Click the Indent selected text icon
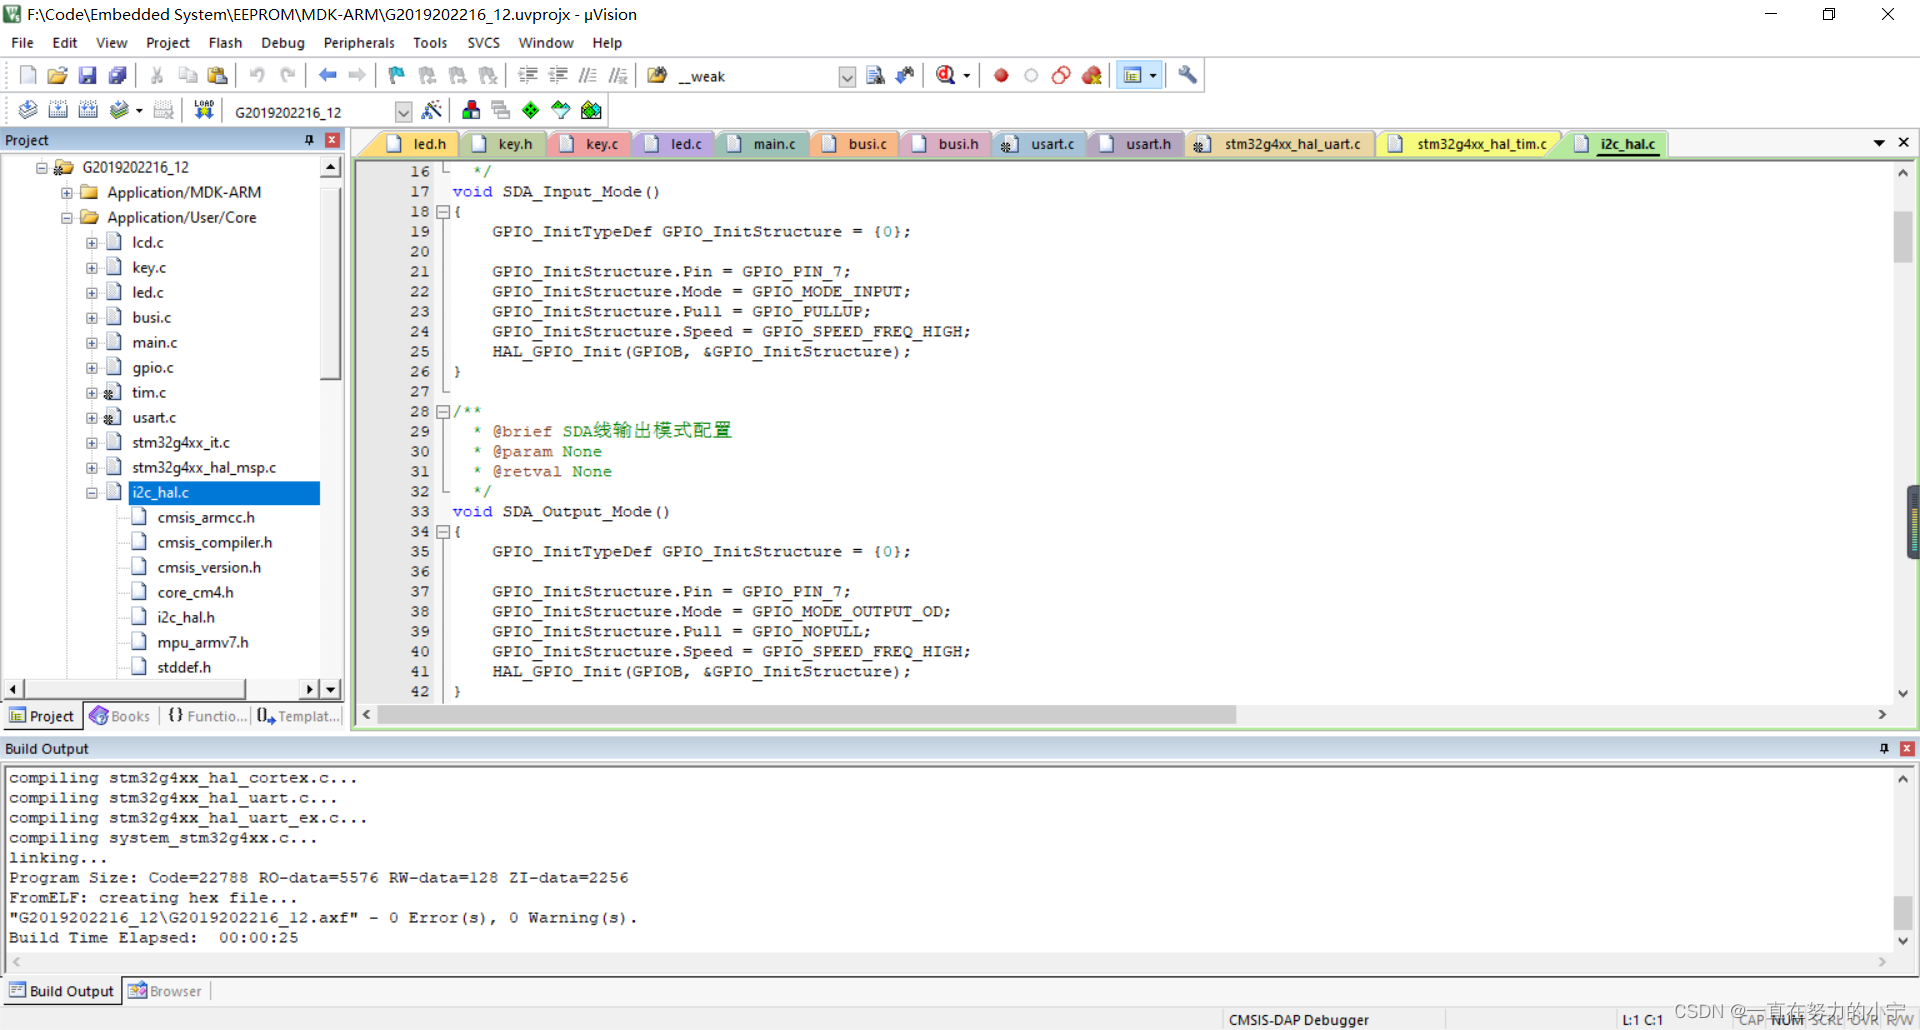1920x1030 pixels. [528, 76]
